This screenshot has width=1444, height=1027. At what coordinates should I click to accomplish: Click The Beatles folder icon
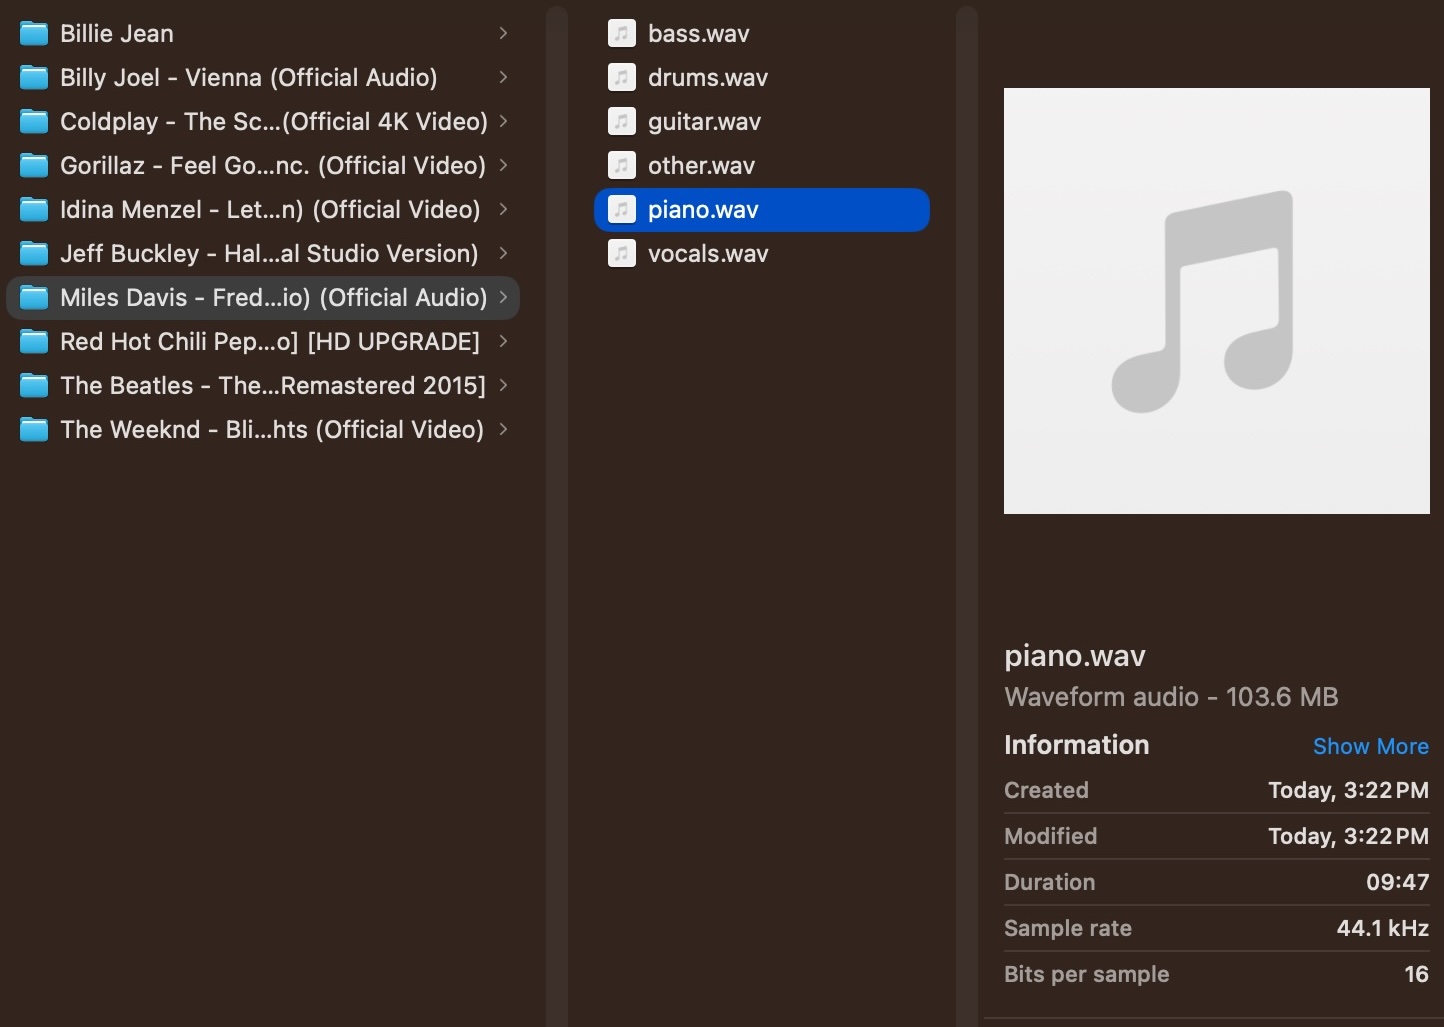click(x=34, y=386)
